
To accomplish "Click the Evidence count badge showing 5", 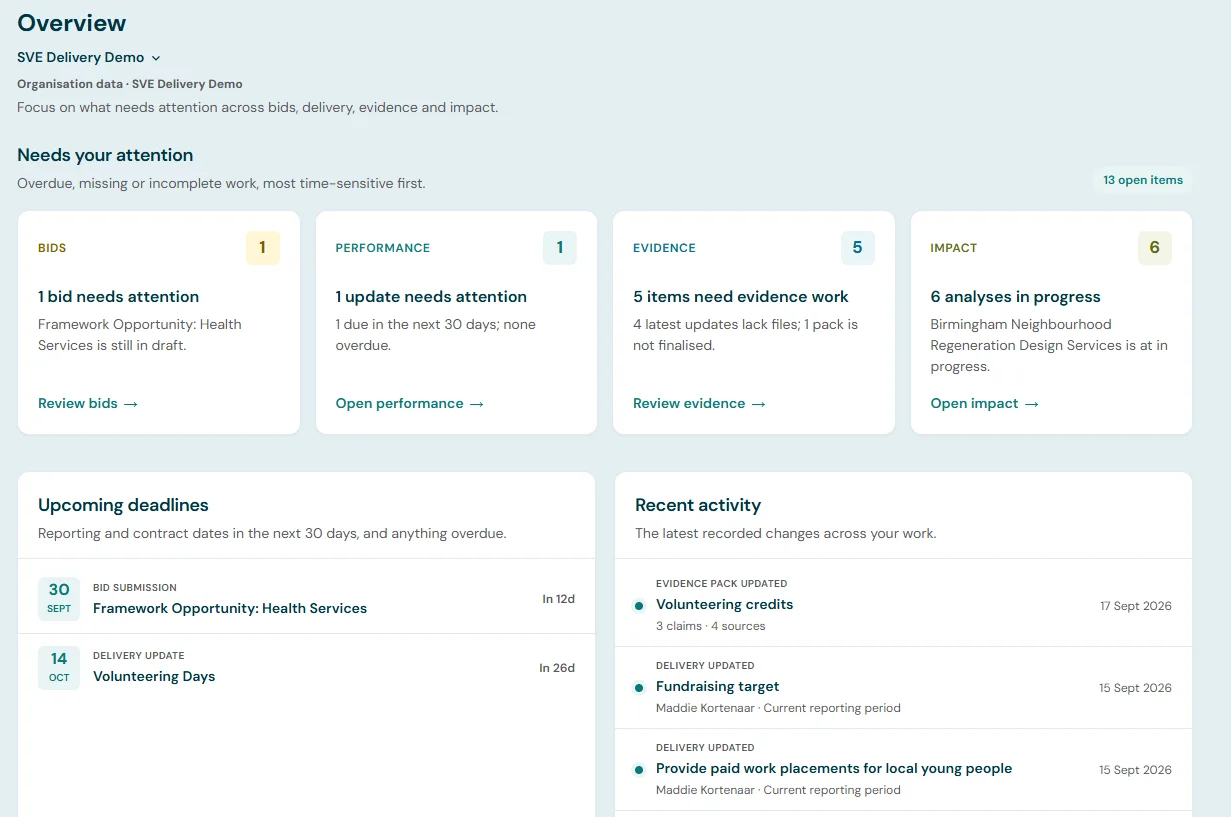I will pos(858,248).
